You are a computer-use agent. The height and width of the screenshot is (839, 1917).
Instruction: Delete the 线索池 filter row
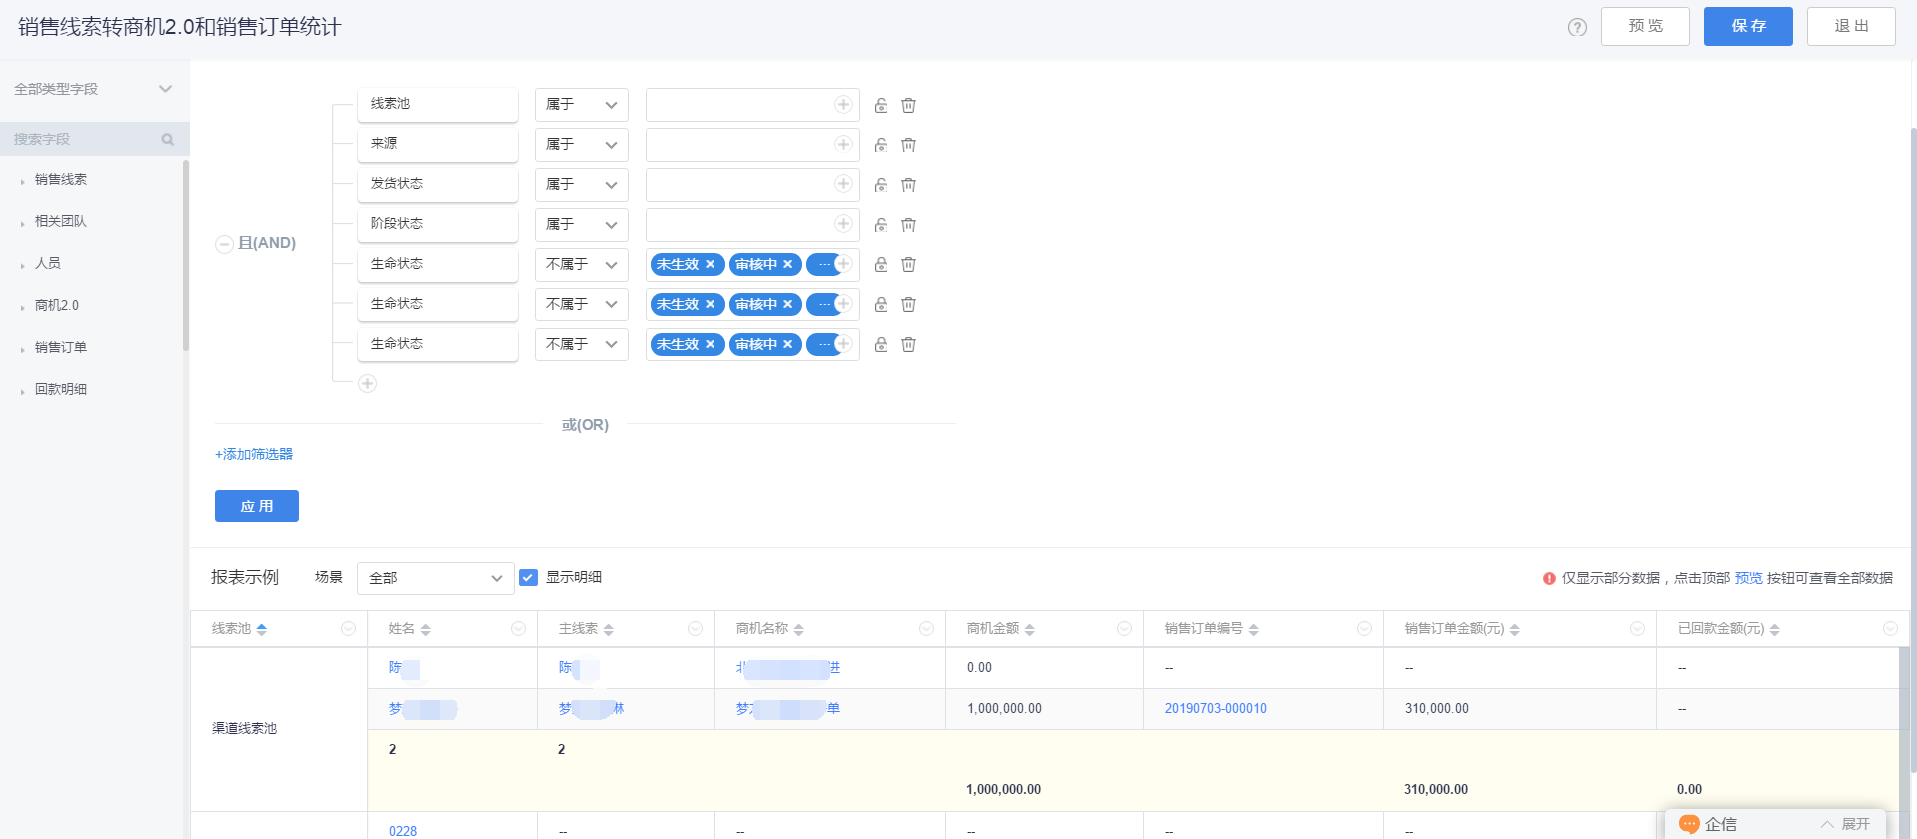[908, 105]
